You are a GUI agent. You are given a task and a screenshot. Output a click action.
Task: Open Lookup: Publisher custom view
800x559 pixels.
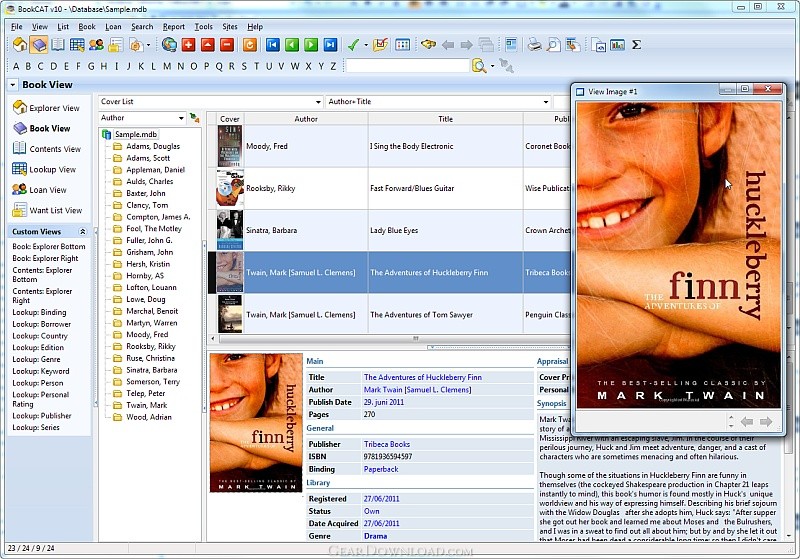42,416
